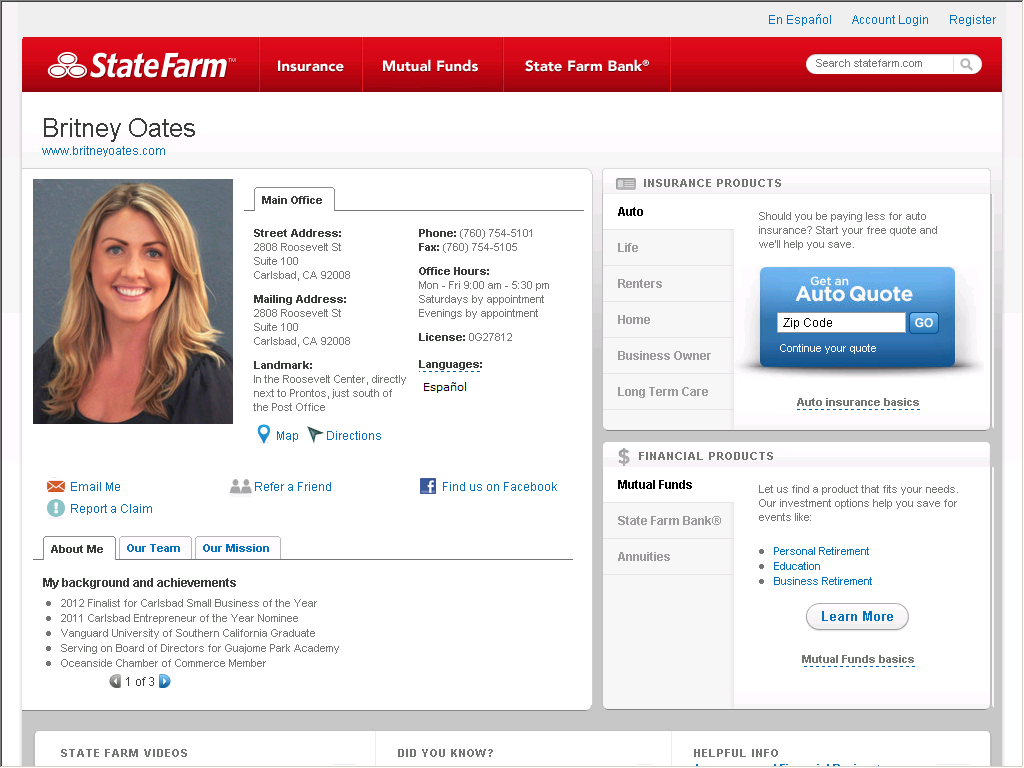
Task: Go to next achievements page arrow
Action: pos(165,682)
